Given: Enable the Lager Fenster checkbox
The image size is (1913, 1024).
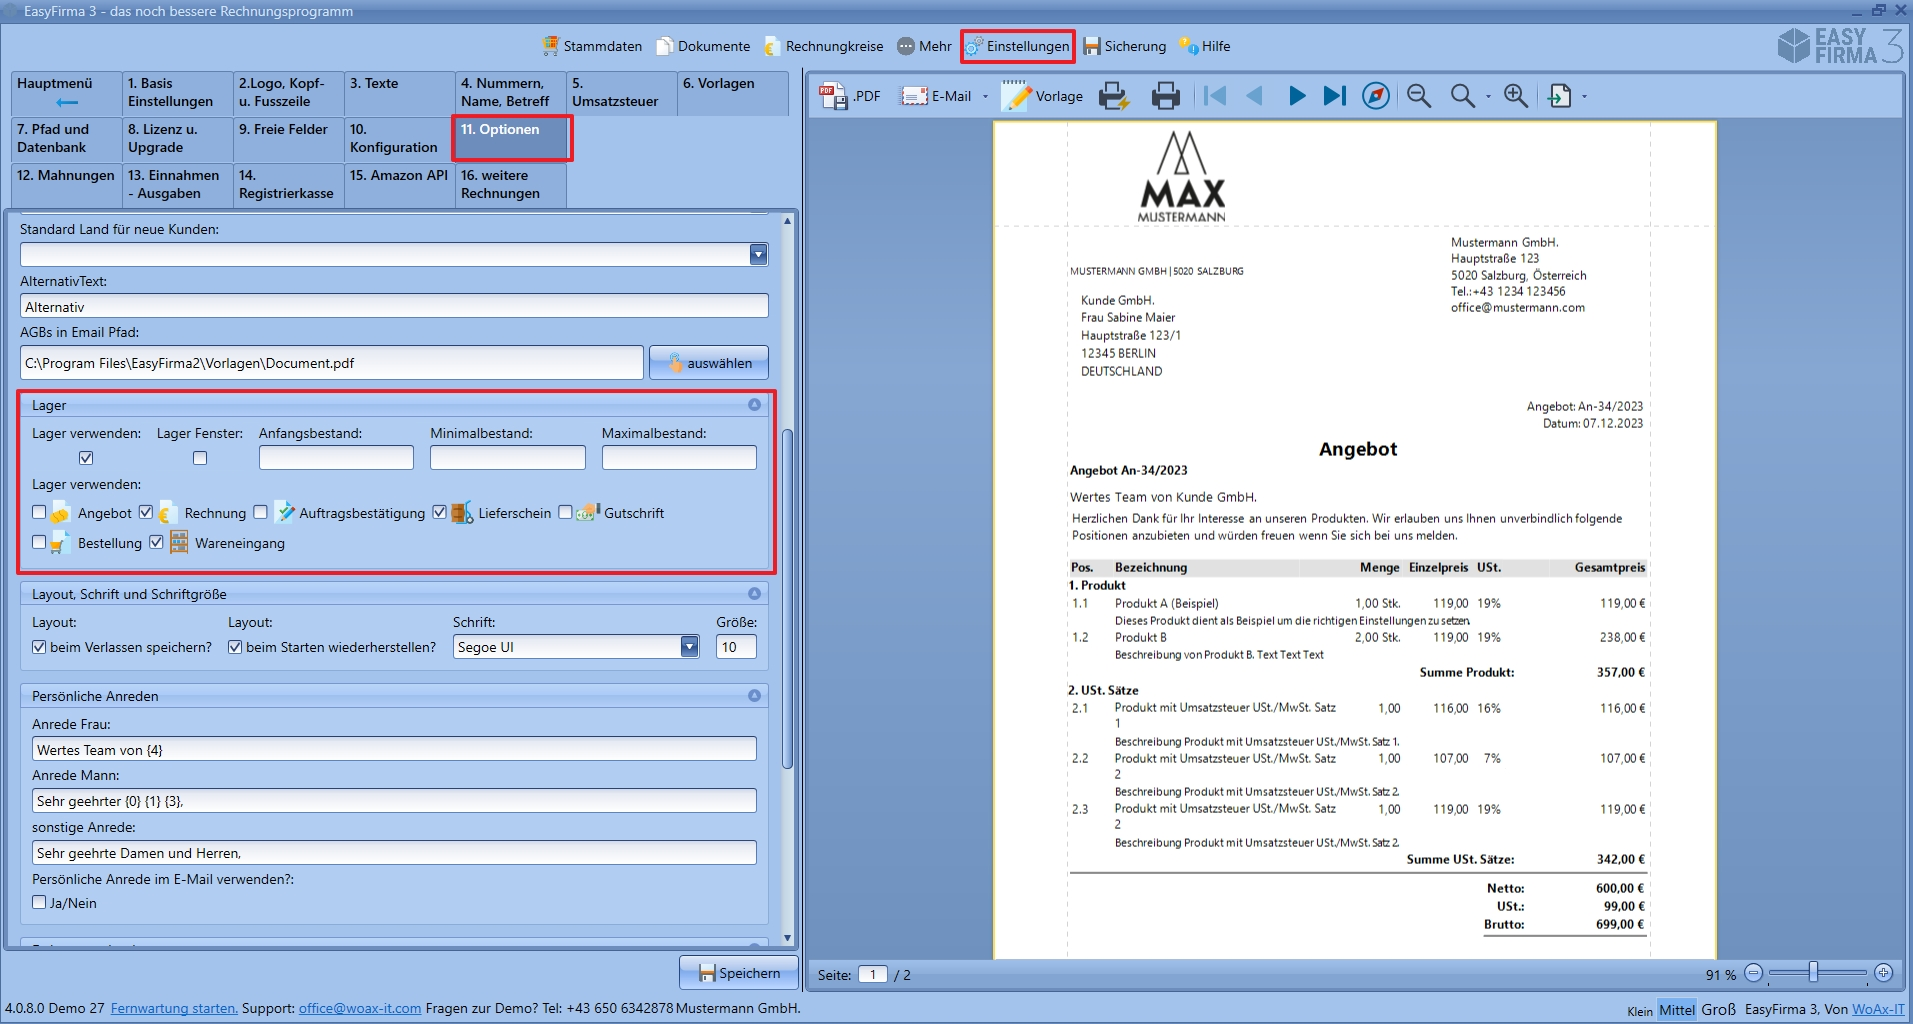Looking at the screenshot, I should pyautogui.click(x=200, y=458).
